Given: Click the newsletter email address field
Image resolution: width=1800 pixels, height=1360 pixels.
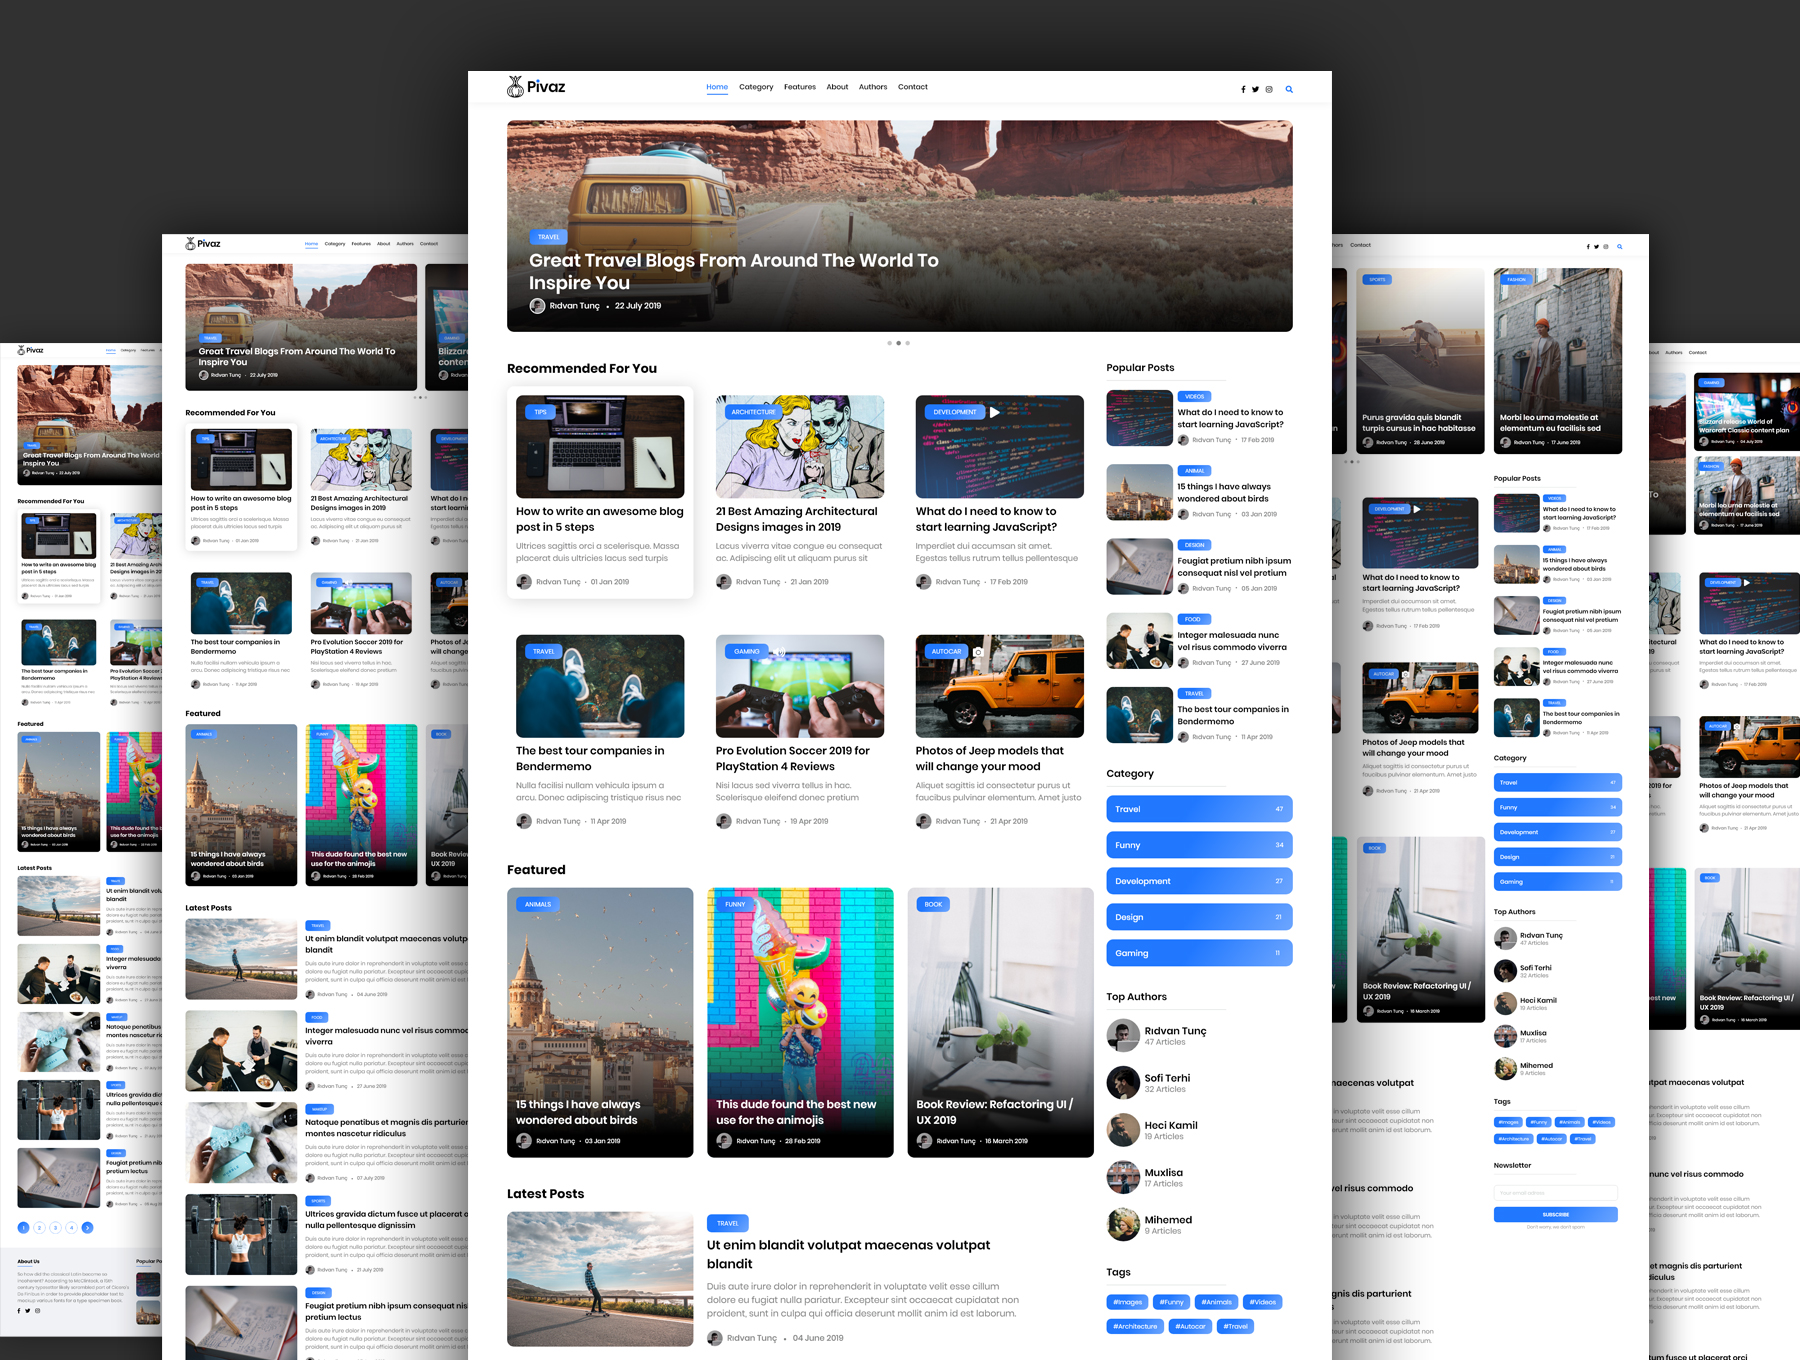Looking at the screenshot, I should [x=1555, y=1192].
